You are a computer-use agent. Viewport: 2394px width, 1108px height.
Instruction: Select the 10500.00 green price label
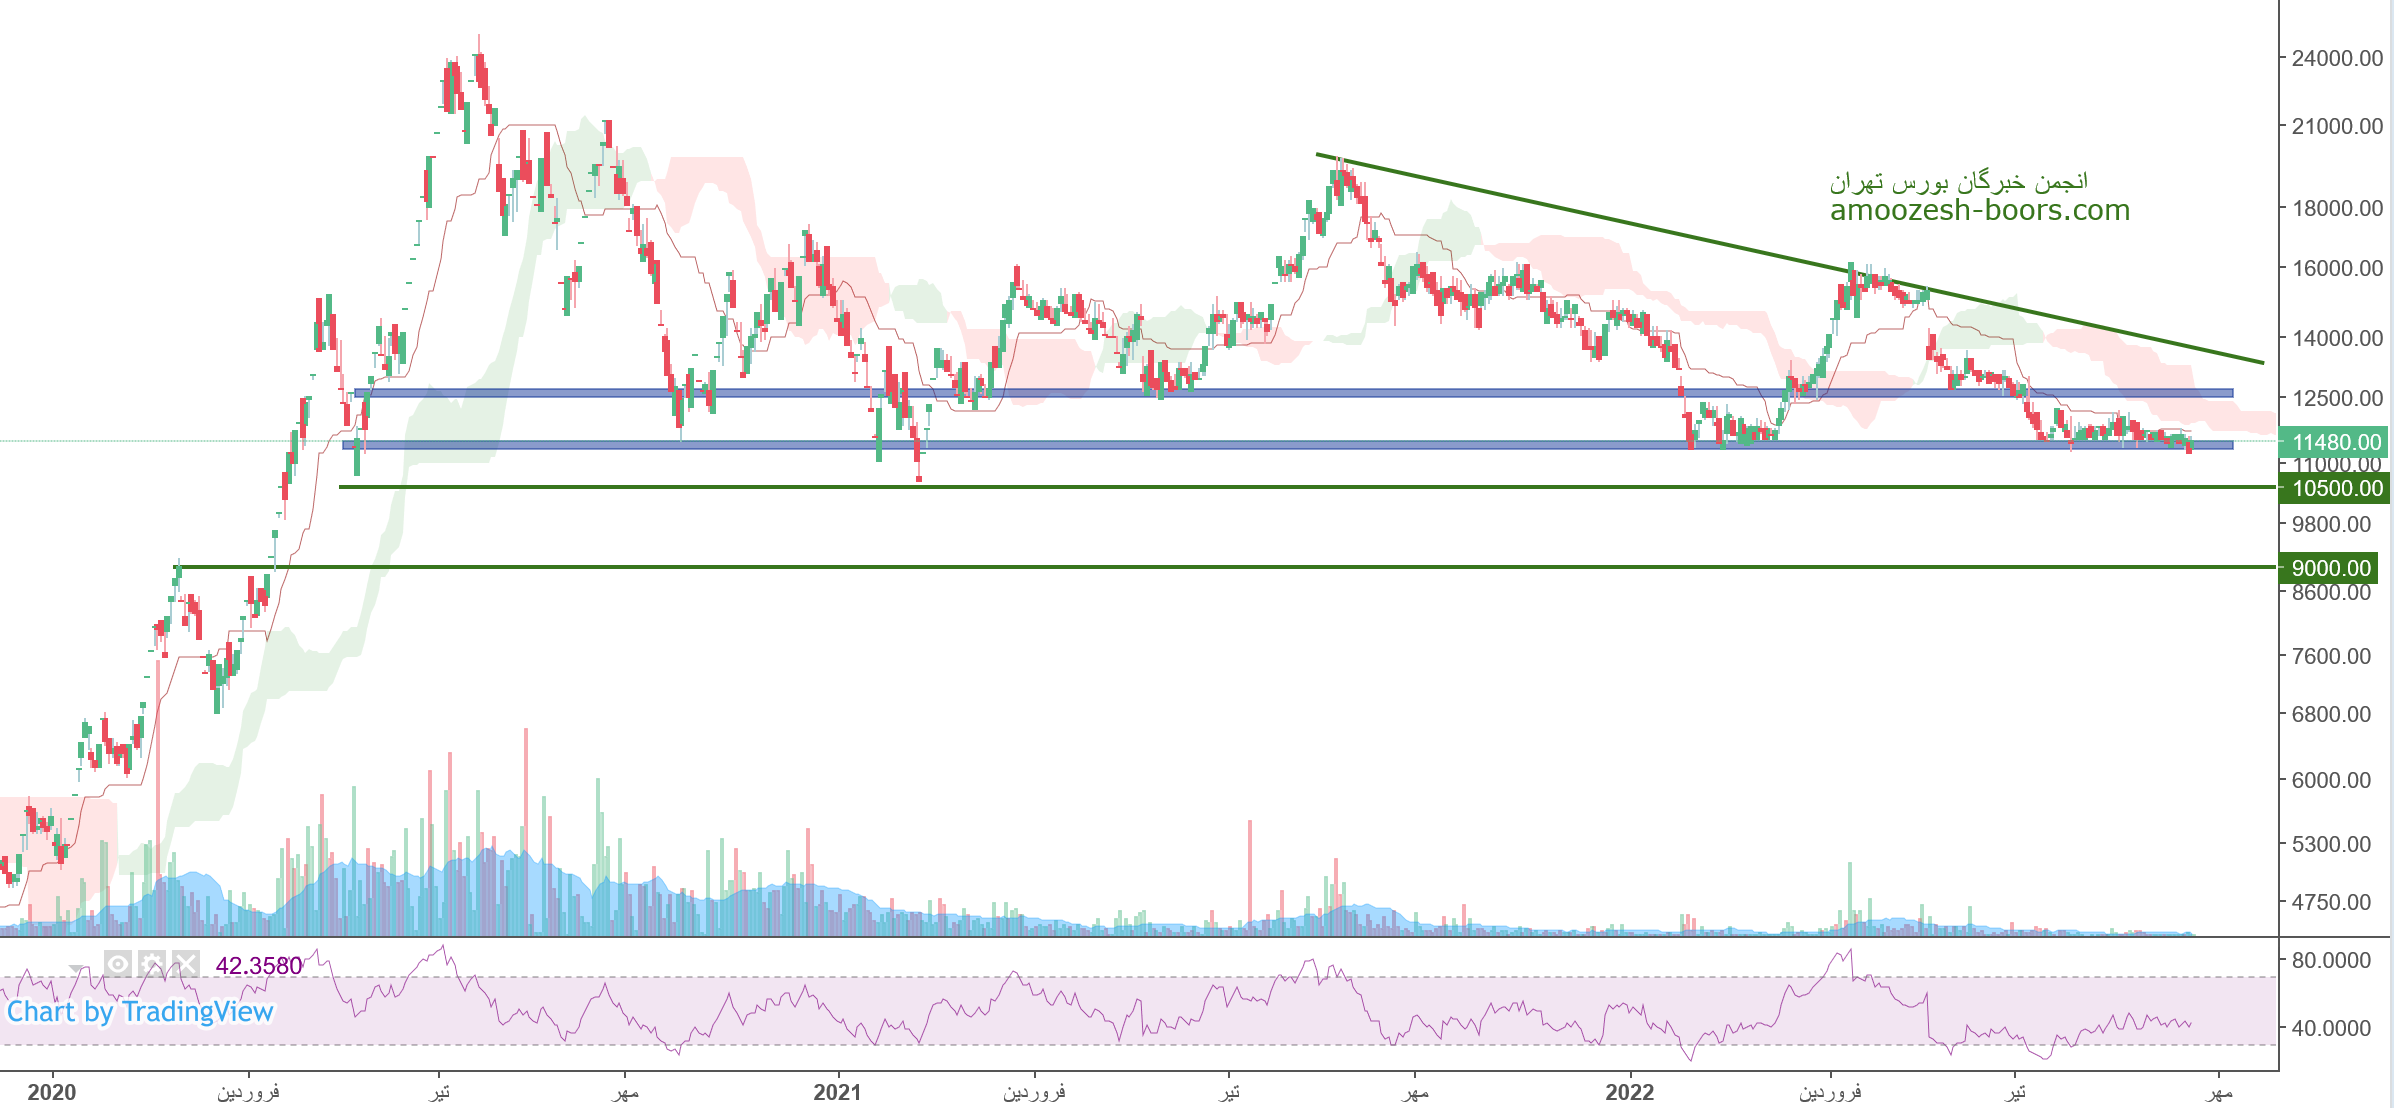pos(2335,488)
